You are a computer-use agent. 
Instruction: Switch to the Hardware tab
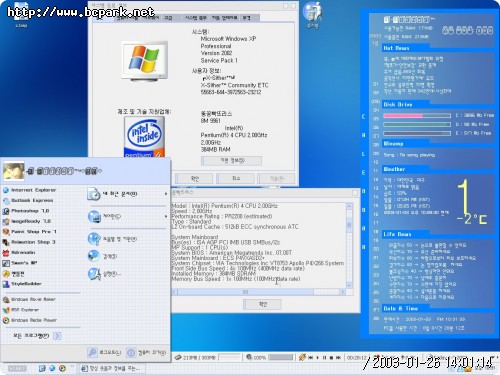click(151, 18)
